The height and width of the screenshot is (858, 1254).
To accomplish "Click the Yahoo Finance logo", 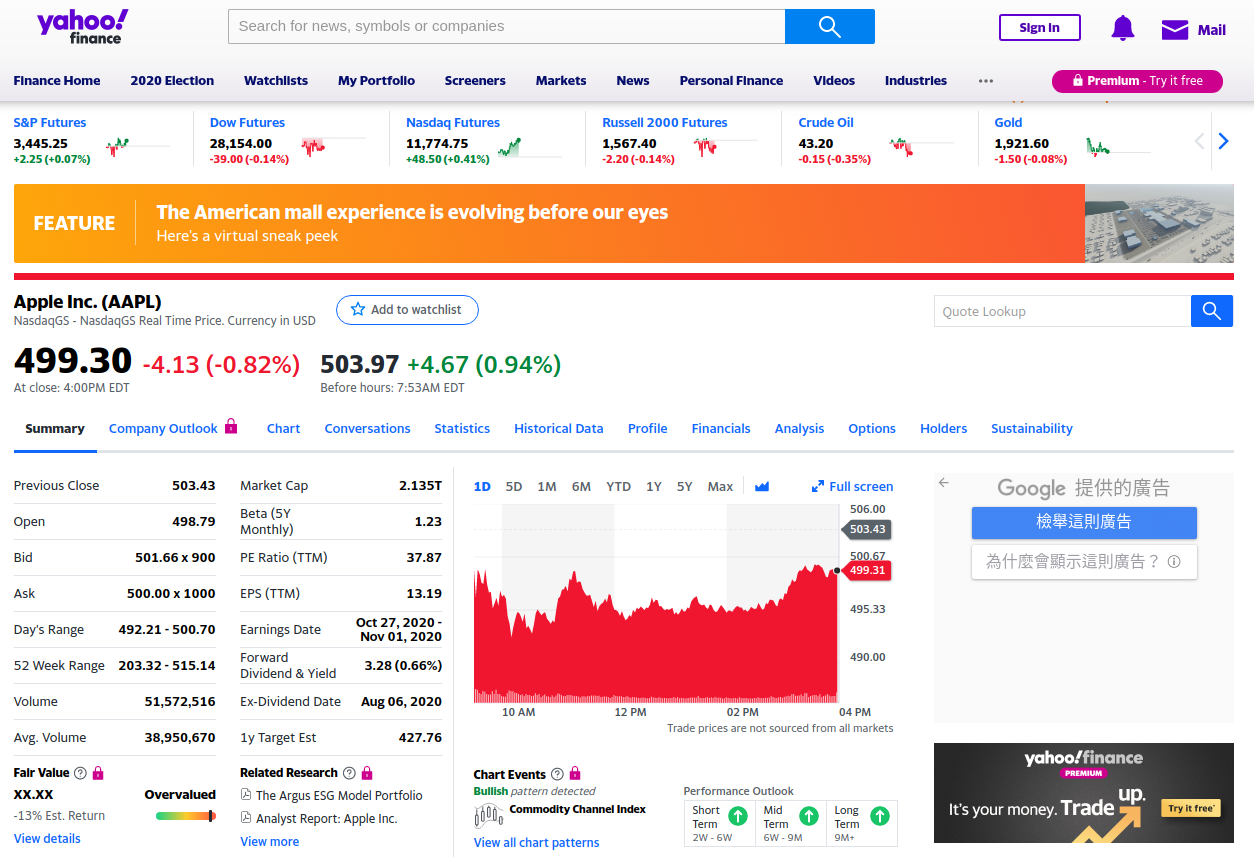I will click(x=83, y=27).
